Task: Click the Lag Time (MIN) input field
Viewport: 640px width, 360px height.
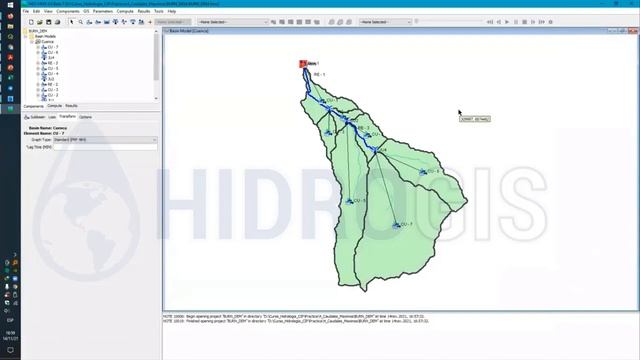Action: pos(105,147)
